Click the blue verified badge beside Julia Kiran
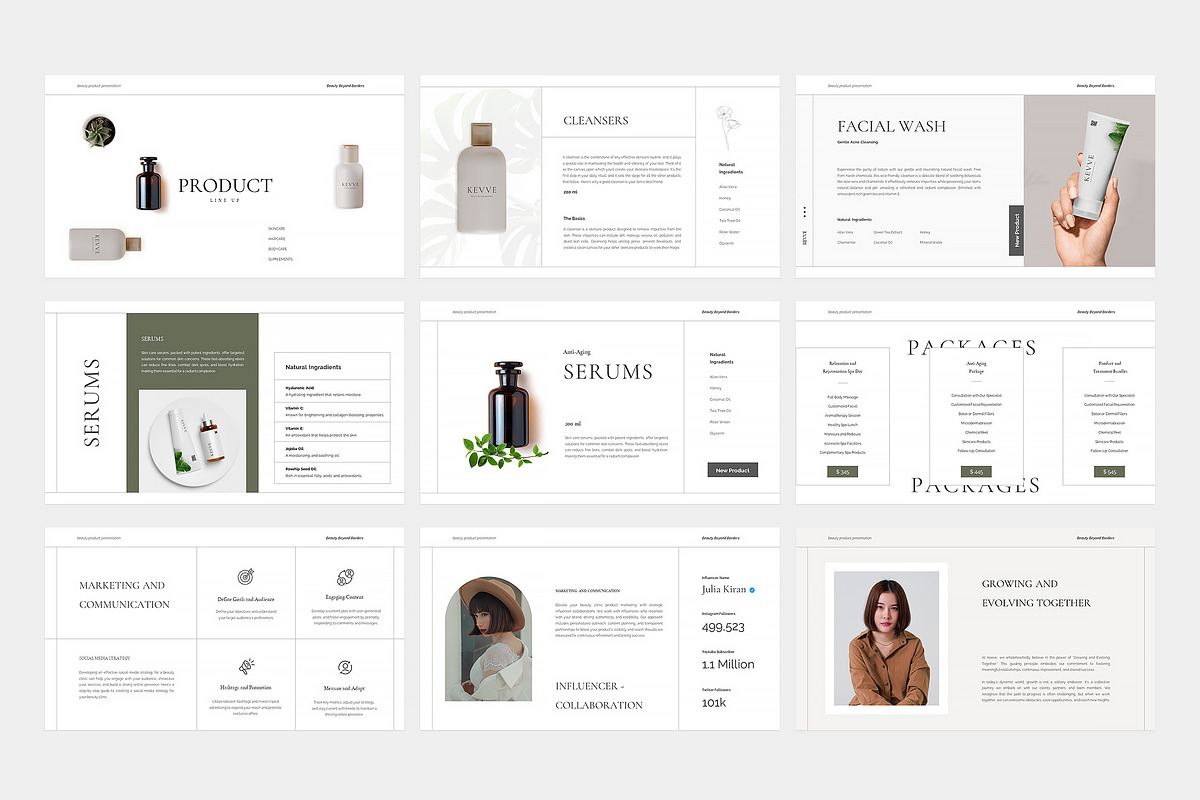The image size is (1200, 800). tap(752, 590)
